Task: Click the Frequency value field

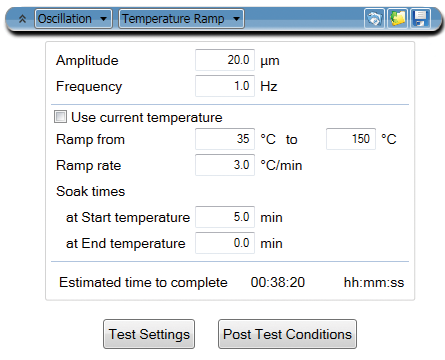Action: tap(225, 86)
